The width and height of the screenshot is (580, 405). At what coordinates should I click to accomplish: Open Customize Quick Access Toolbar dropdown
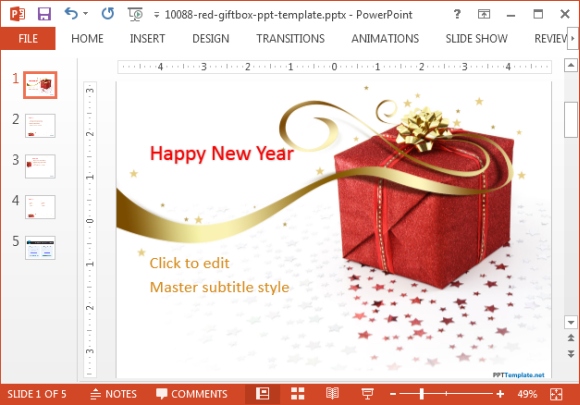click(x=157, y=15)
